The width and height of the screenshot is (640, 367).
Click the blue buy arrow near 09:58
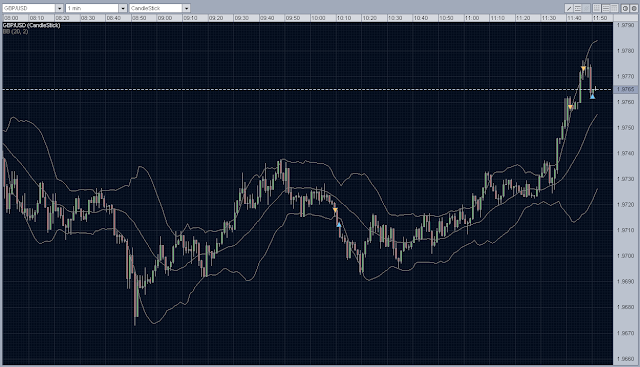point(339,225)
